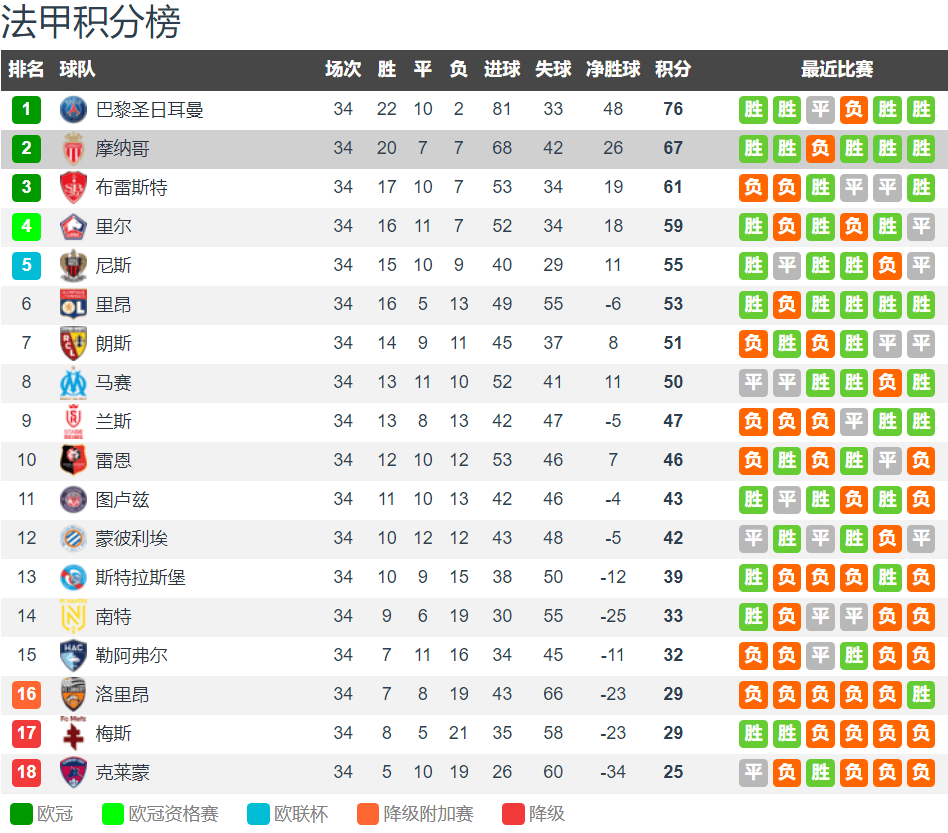Click the Marseille club logo
The height and width of the screenshot is (833, 948).
tap(73, 383)
